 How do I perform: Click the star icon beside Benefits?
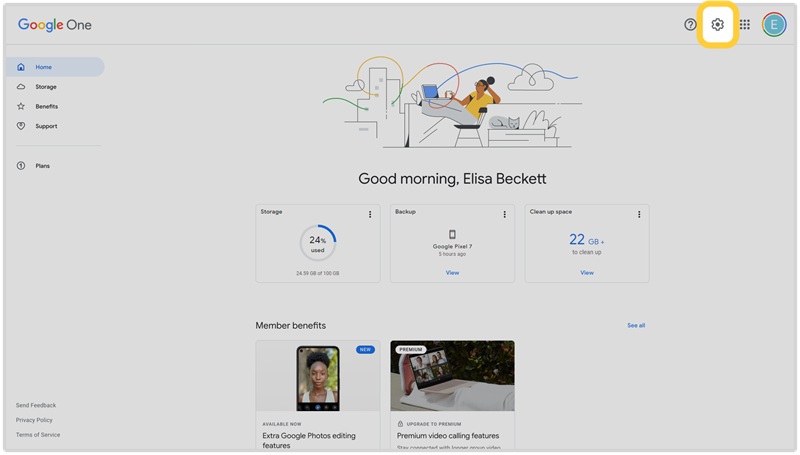click(x=21, y=106)
